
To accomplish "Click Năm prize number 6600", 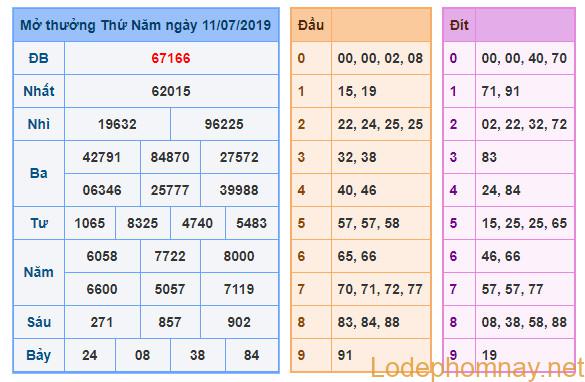I will click(x=102, y=289).
